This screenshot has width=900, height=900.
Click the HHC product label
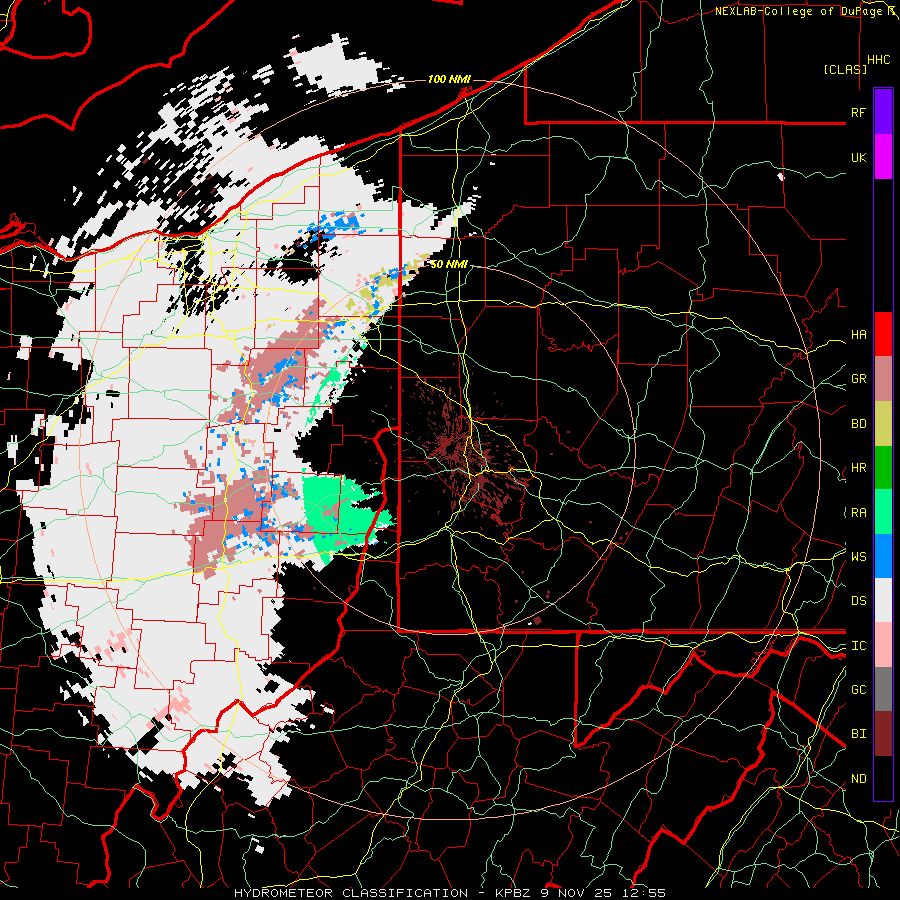tap(879, 60)
